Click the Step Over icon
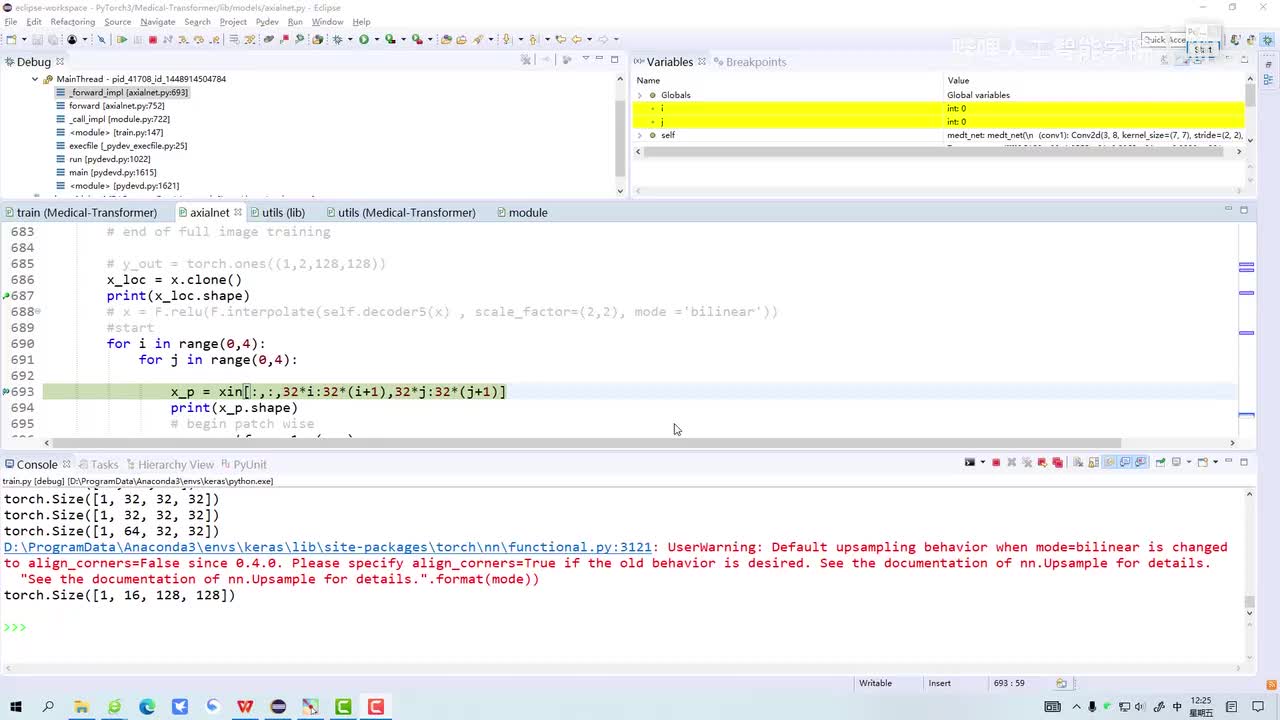Viewport: 1280px width, 720px height. pos(199,40)
